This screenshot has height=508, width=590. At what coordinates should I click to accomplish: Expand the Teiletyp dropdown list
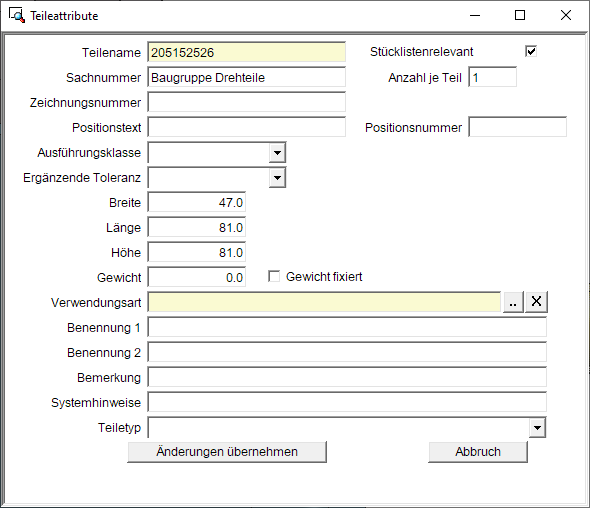(x=537, y=428)
